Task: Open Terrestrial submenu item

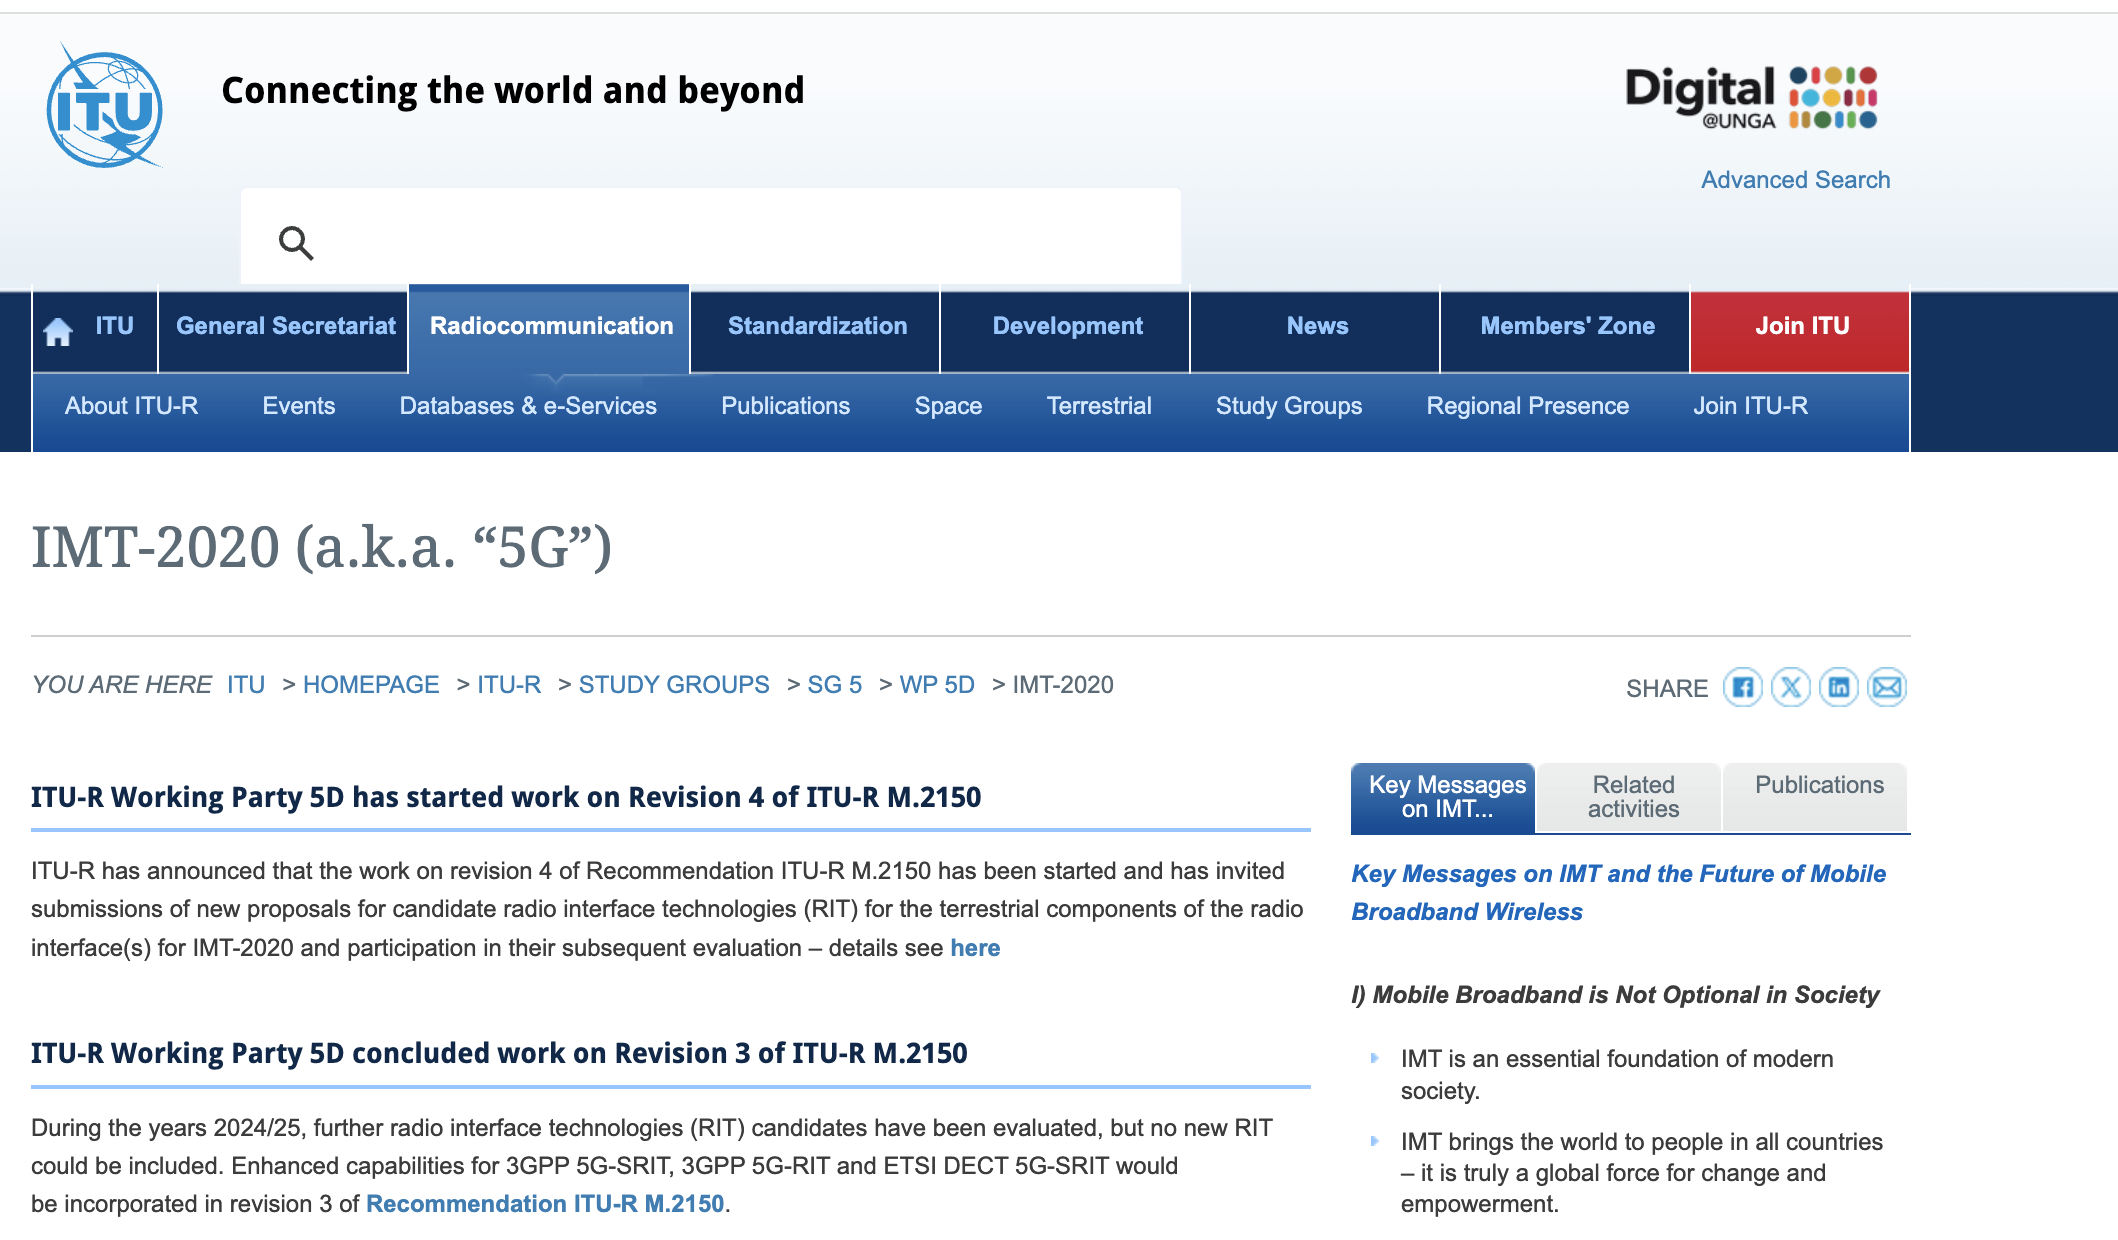Action: click(x=1099, y=406)
